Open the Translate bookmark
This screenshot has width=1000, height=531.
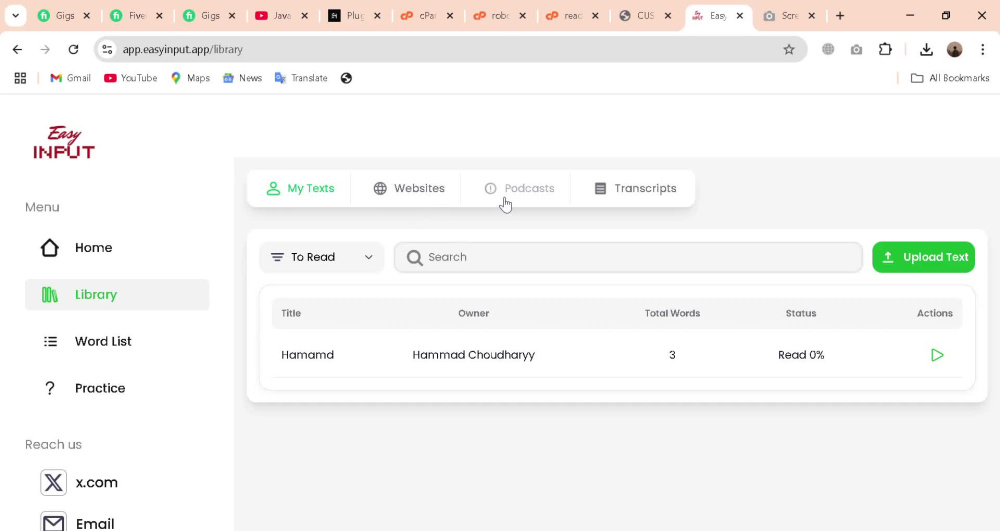301,78
